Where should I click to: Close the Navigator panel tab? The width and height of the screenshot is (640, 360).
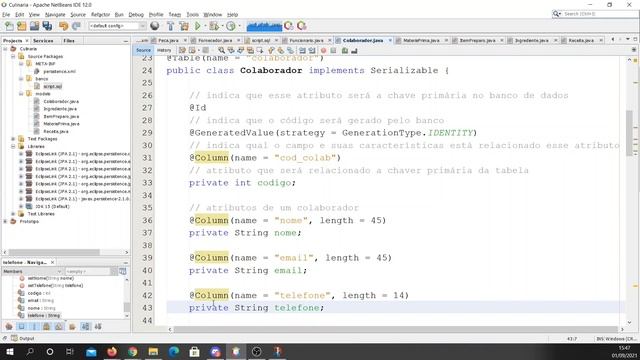coord(53,262)
